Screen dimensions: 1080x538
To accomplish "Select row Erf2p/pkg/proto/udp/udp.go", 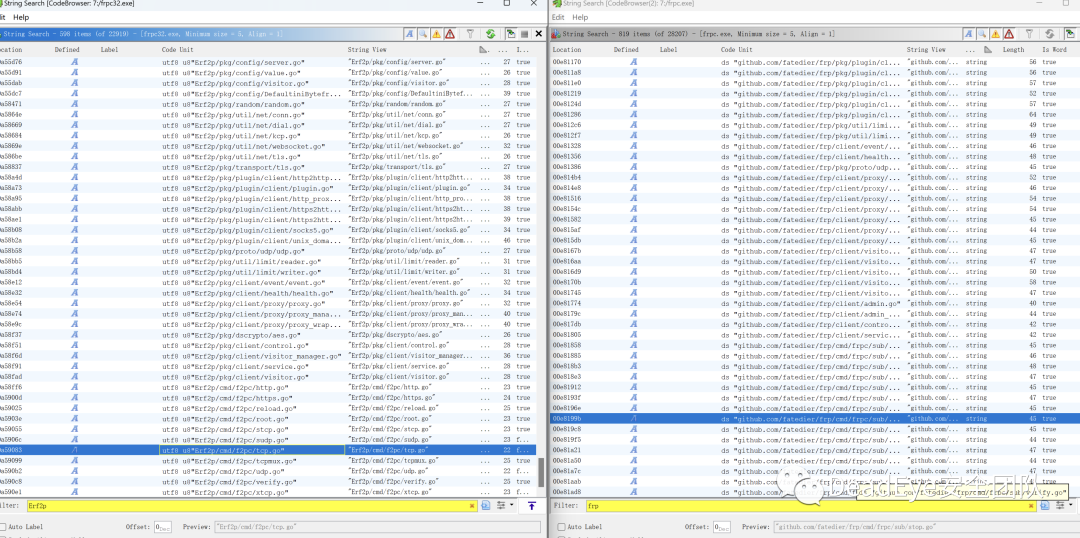I will click(269, 251).
